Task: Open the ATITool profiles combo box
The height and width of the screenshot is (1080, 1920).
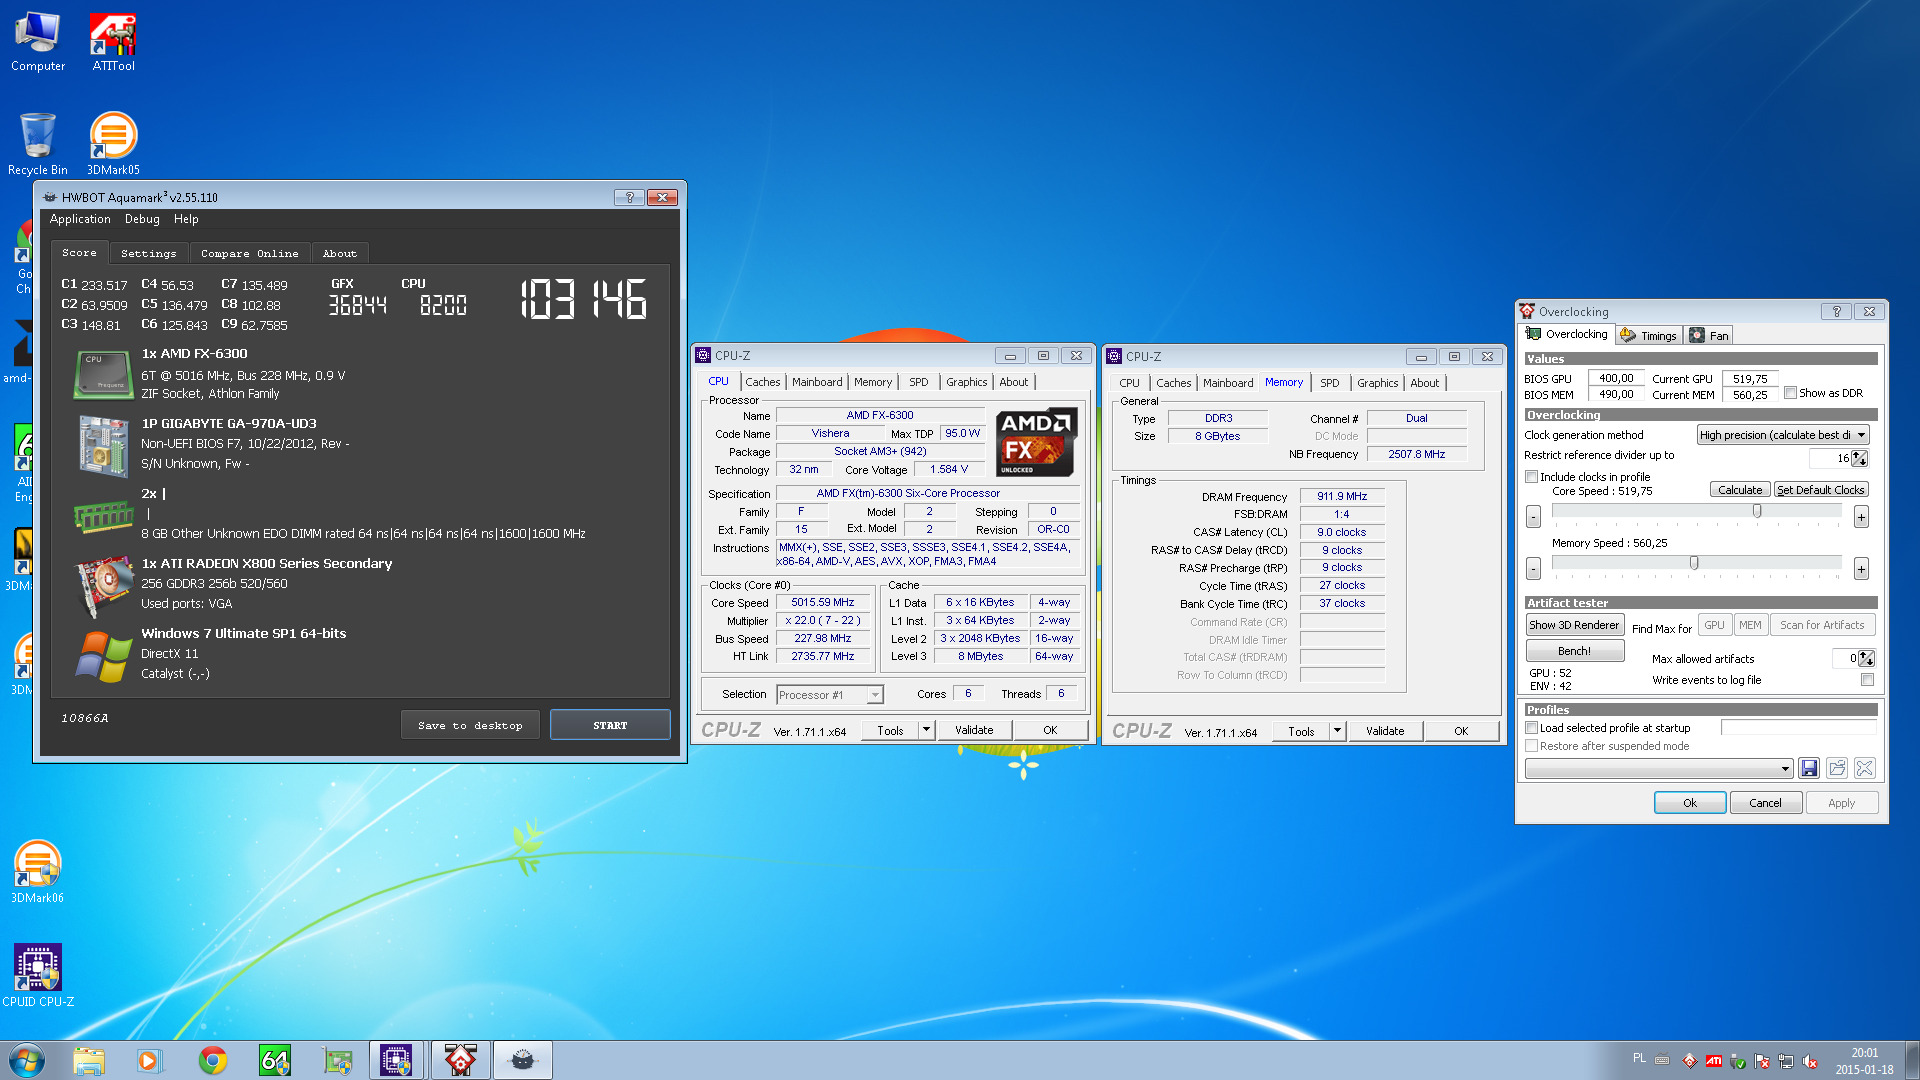Action: click(1659, 768)
